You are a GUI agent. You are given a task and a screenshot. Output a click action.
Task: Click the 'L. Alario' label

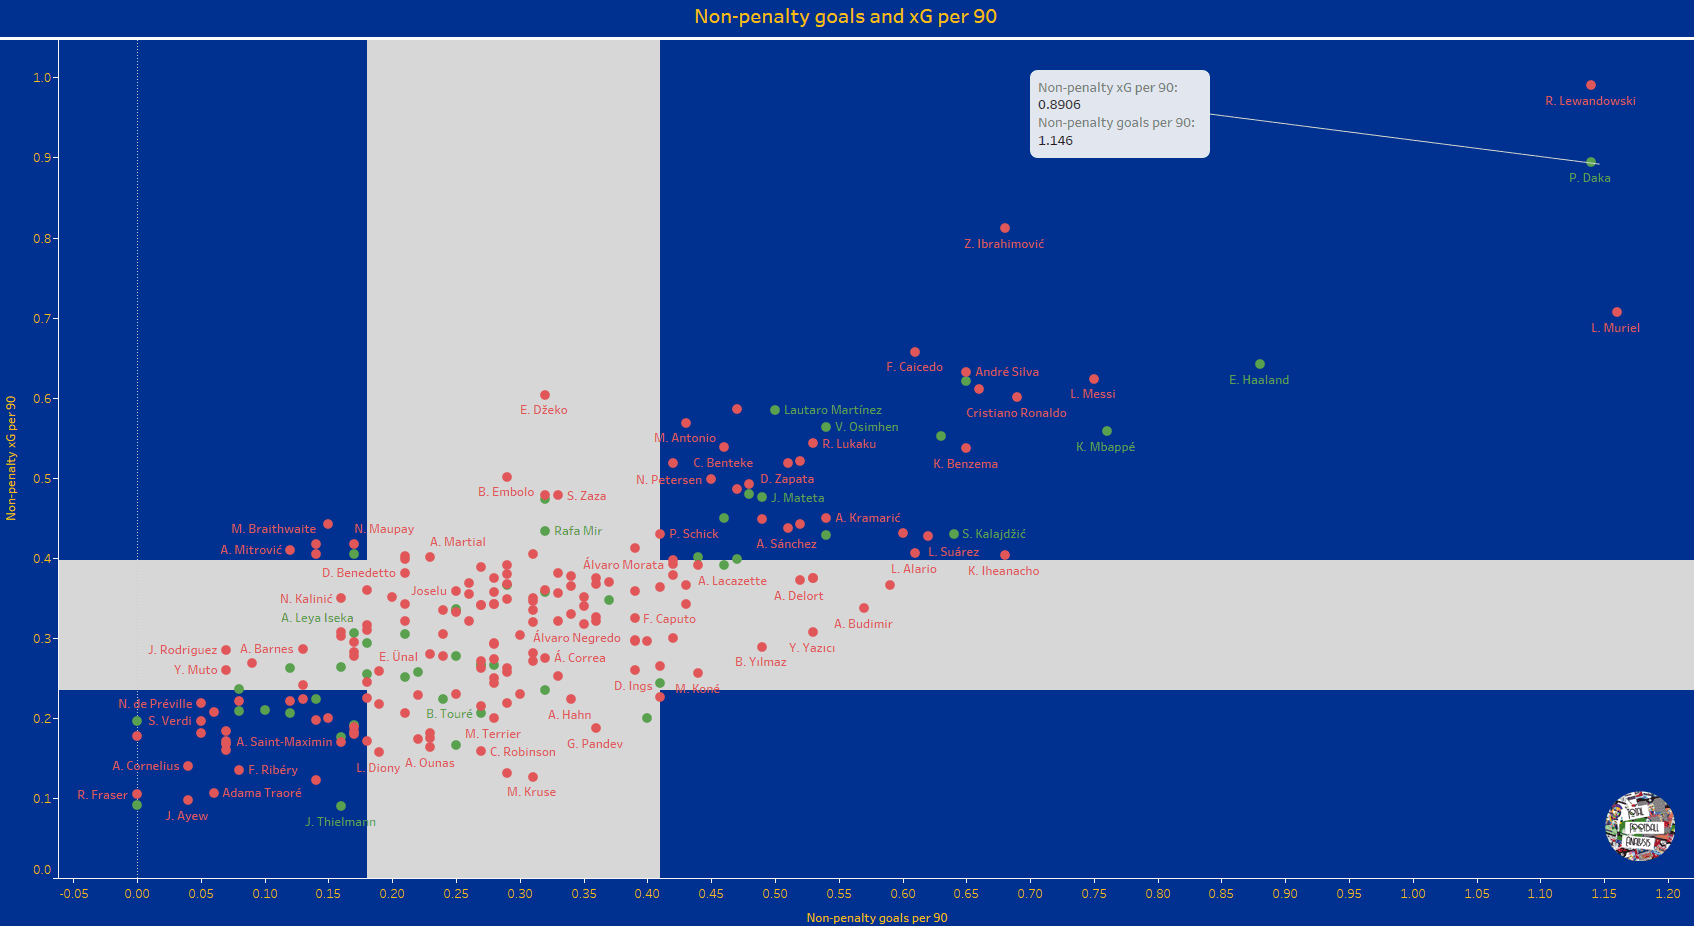(x=914, y=569)
